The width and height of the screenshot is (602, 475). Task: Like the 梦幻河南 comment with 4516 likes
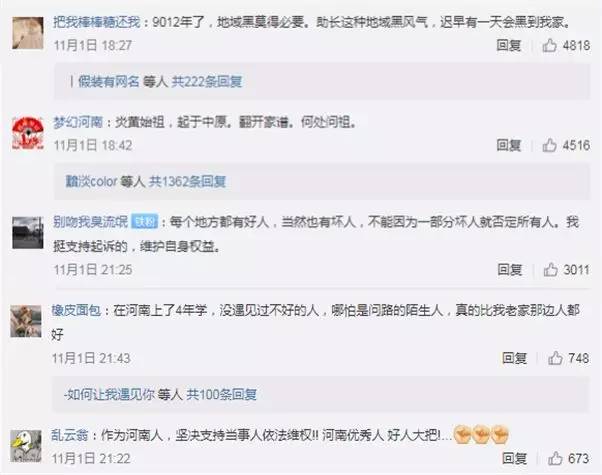click(549, 145)
